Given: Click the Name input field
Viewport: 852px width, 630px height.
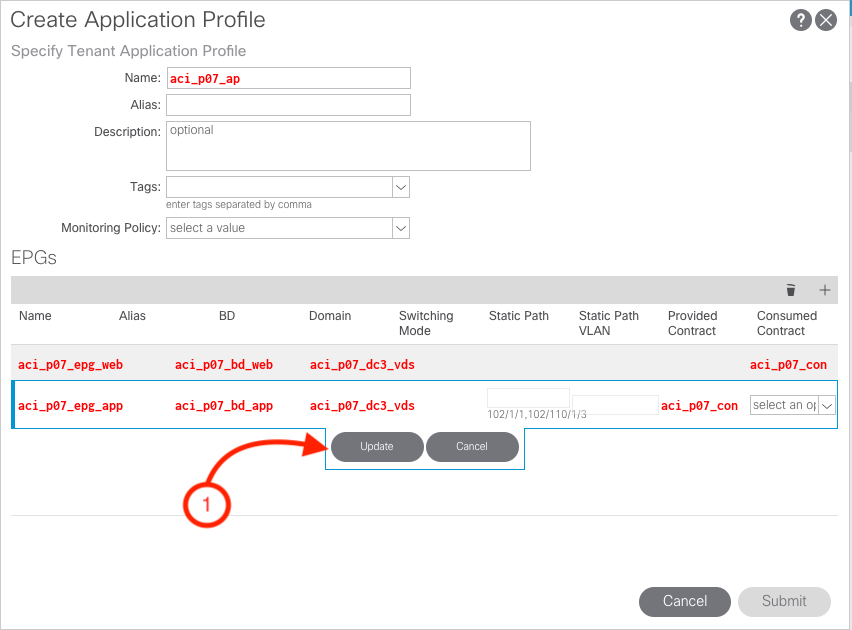Looking at the screenshot, I should (x=288, y=78).
